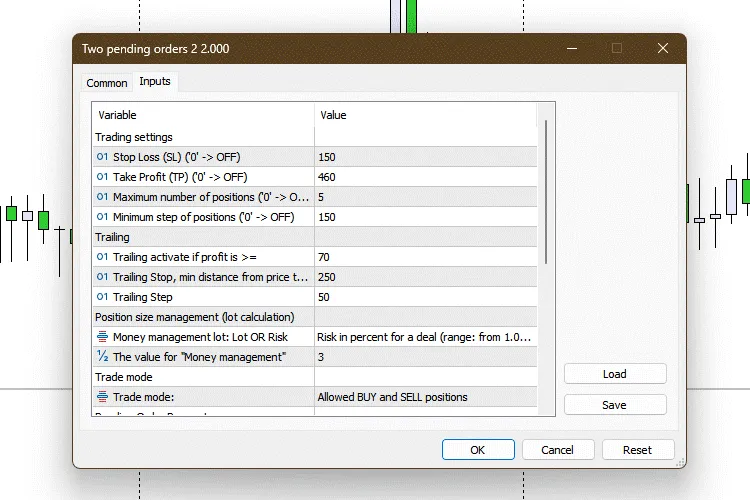The image size is (750, 500).
Task: Open the Trade mode value dropdown
Action: coord(425,397)
